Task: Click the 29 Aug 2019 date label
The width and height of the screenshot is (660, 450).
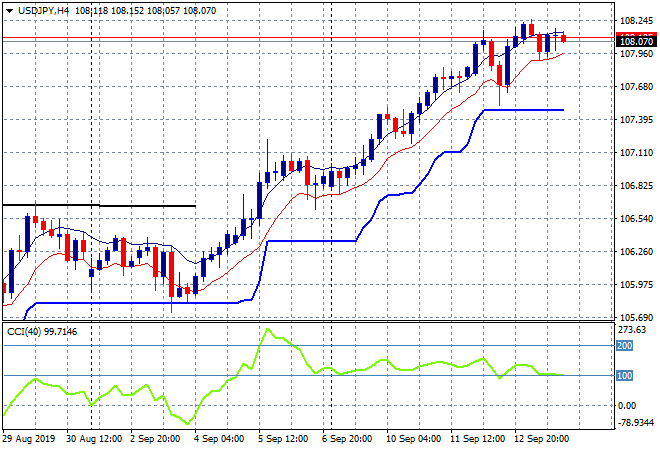Action: tap(29, 439)
